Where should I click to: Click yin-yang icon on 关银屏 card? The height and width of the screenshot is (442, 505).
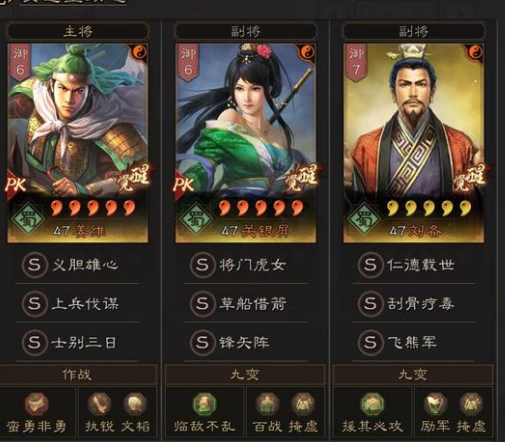click(x=308, y=52)
